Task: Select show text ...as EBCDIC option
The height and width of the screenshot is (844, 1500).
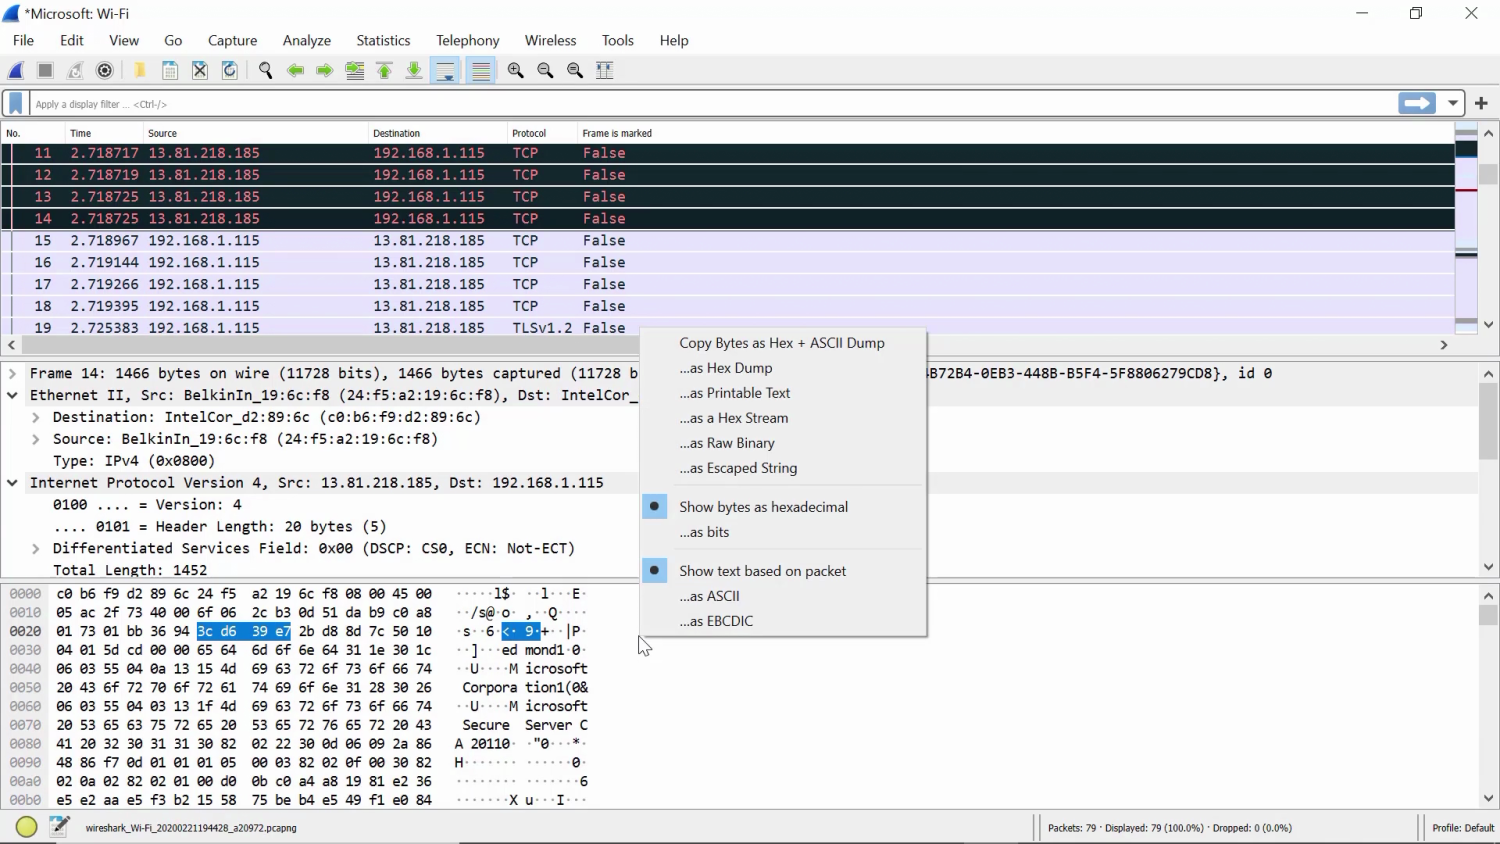Action: tap(782, 621)
